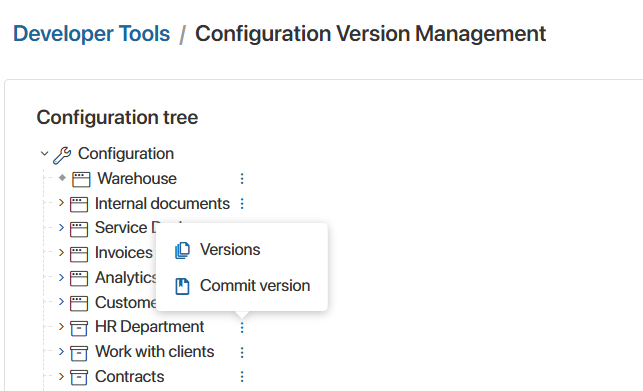
Task: Expand the Contracts node
Action: point(61,376)
